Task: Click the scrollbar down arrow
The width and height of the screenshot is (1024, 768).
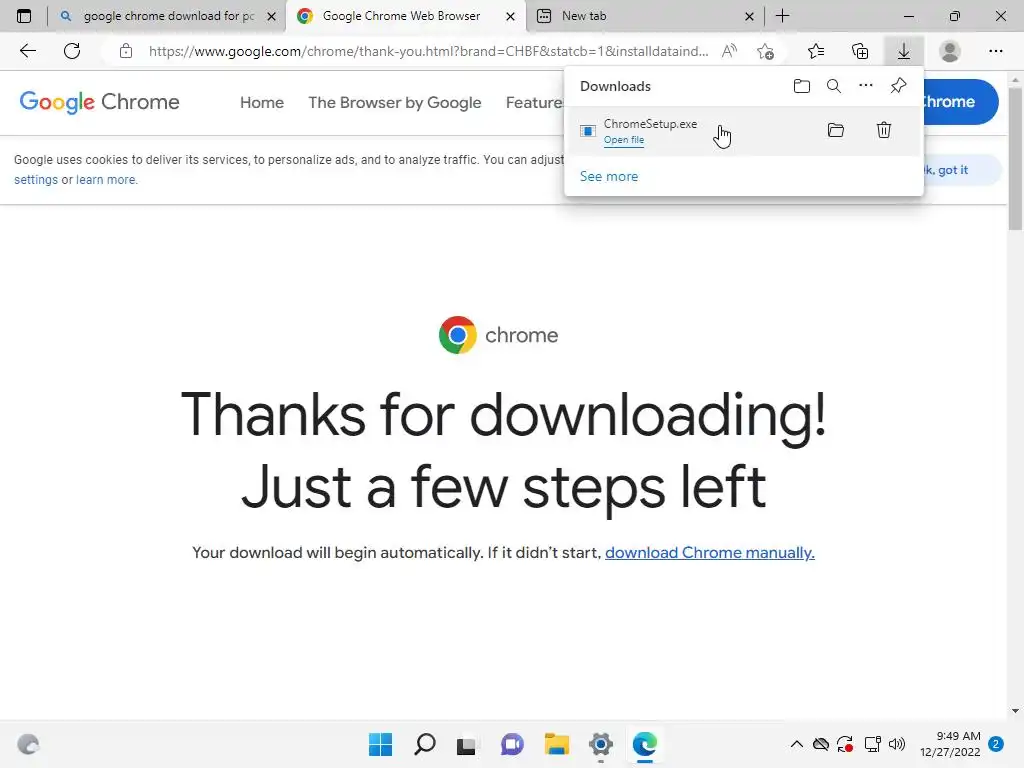Action: click(x=1015, y=711)
